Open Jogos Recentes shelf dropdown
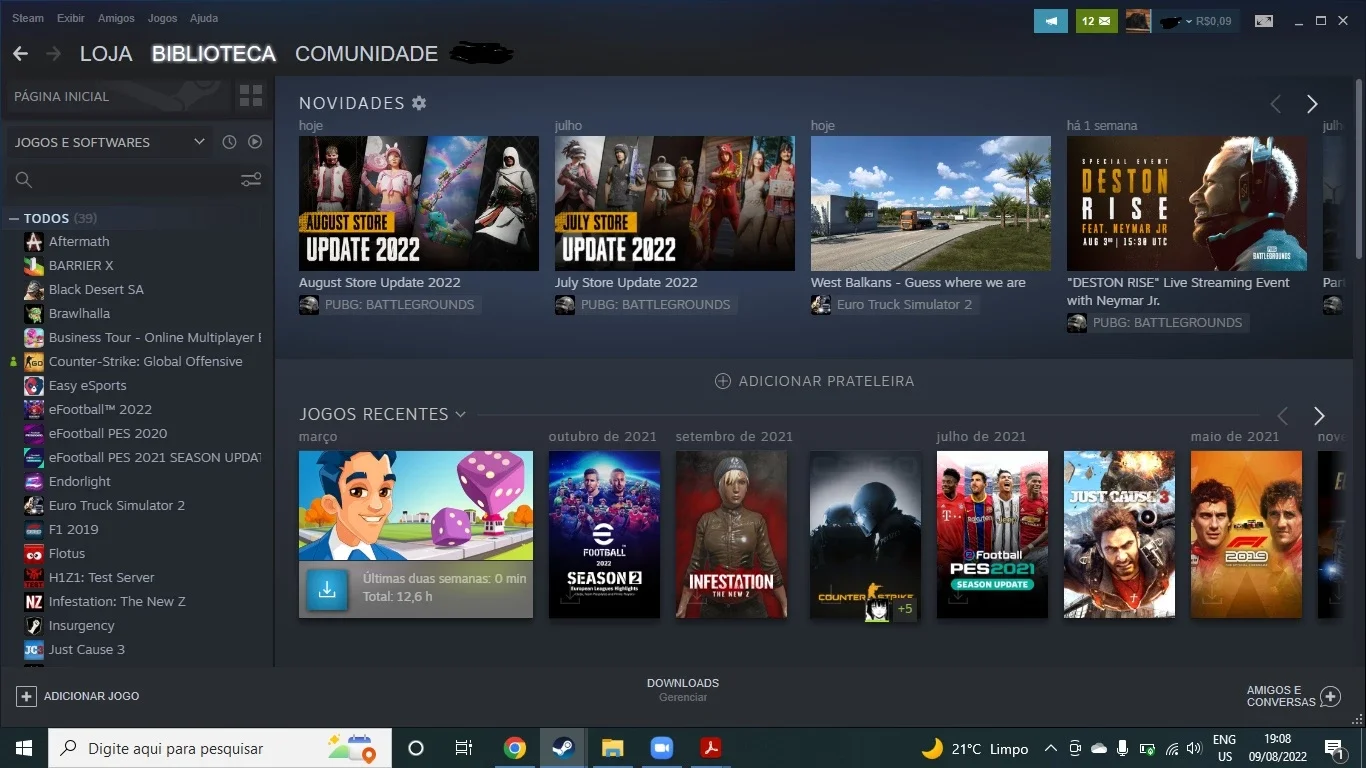 [460, 414]
